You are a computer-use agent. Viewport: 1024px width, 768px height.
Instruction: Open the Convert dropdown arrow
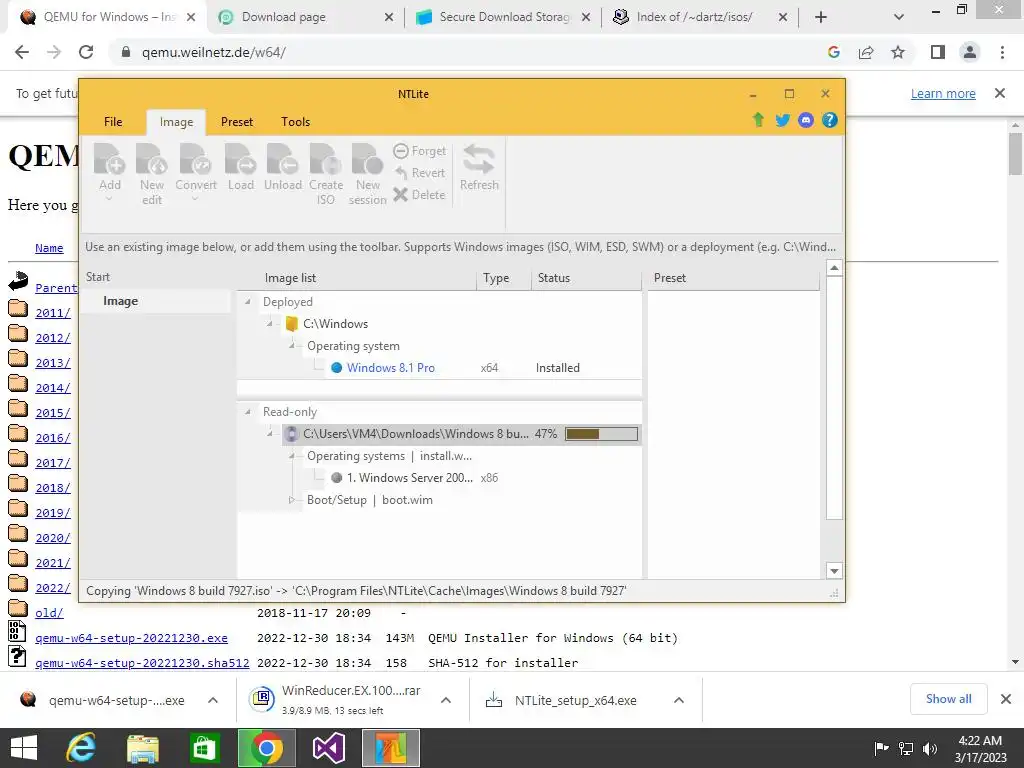point(195,199)
